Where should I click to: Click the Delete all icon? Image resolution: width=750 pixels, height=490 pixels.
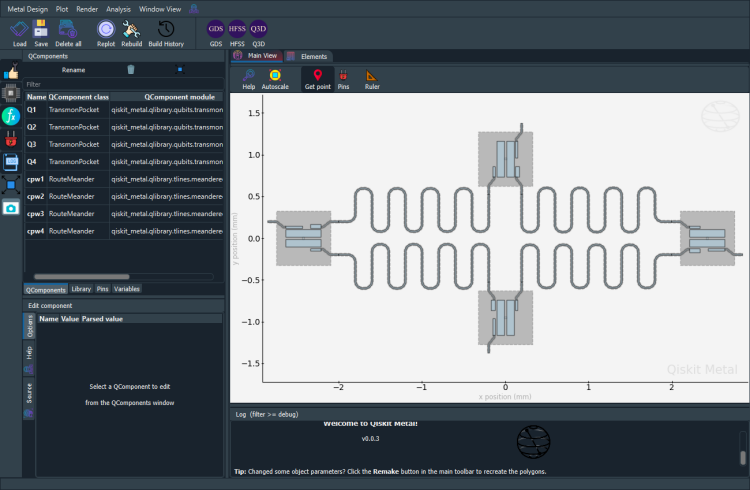click(x=68, y=33)
